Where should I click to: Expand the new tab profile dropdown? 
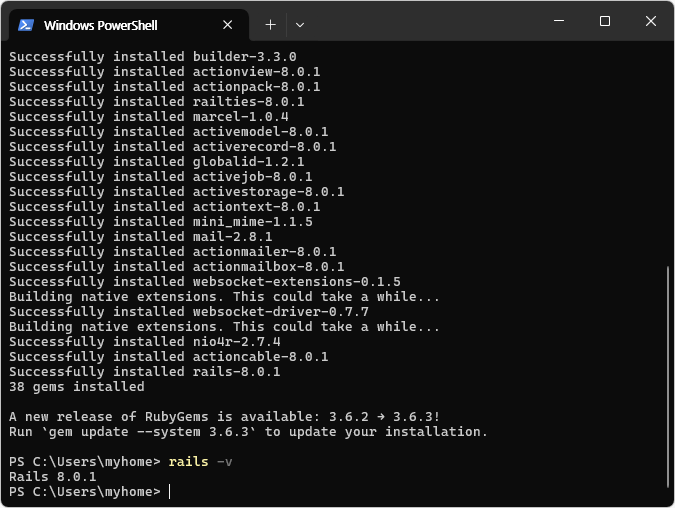tap(300, 24)
